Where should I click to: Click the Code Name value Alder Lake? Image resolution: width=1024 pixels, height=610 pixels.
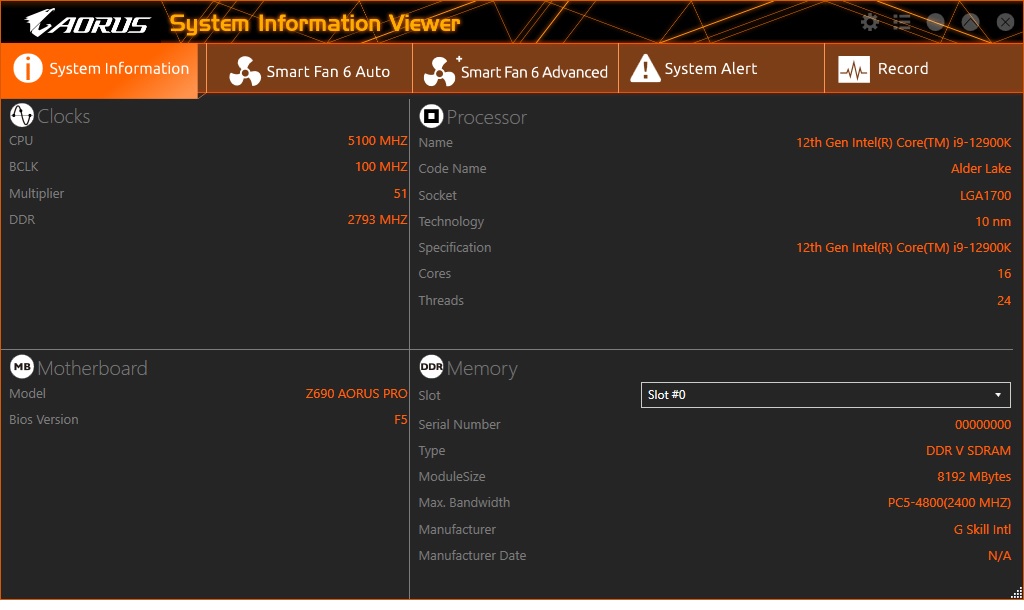click(981, 169)
